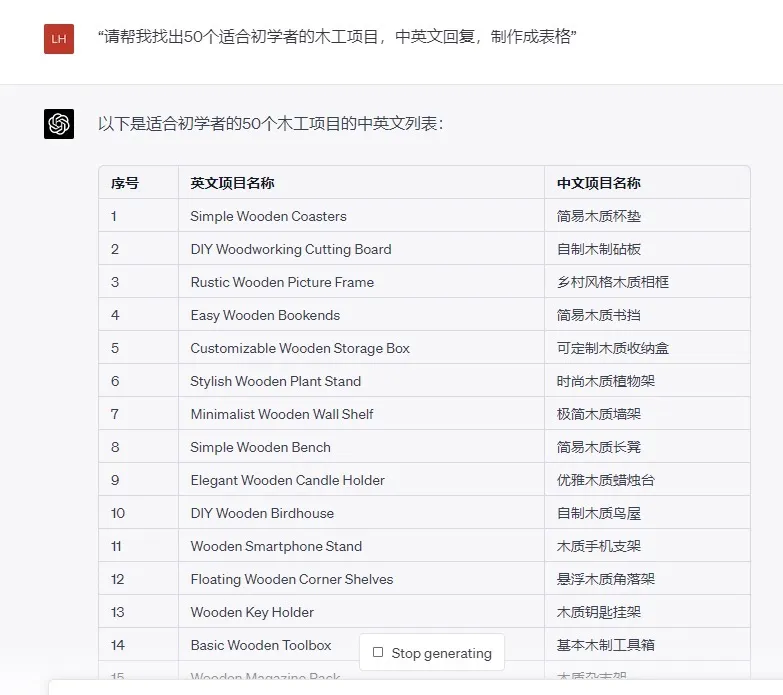
Task: Click the stop square icon in Stop generating
Action: click(378, 652)
